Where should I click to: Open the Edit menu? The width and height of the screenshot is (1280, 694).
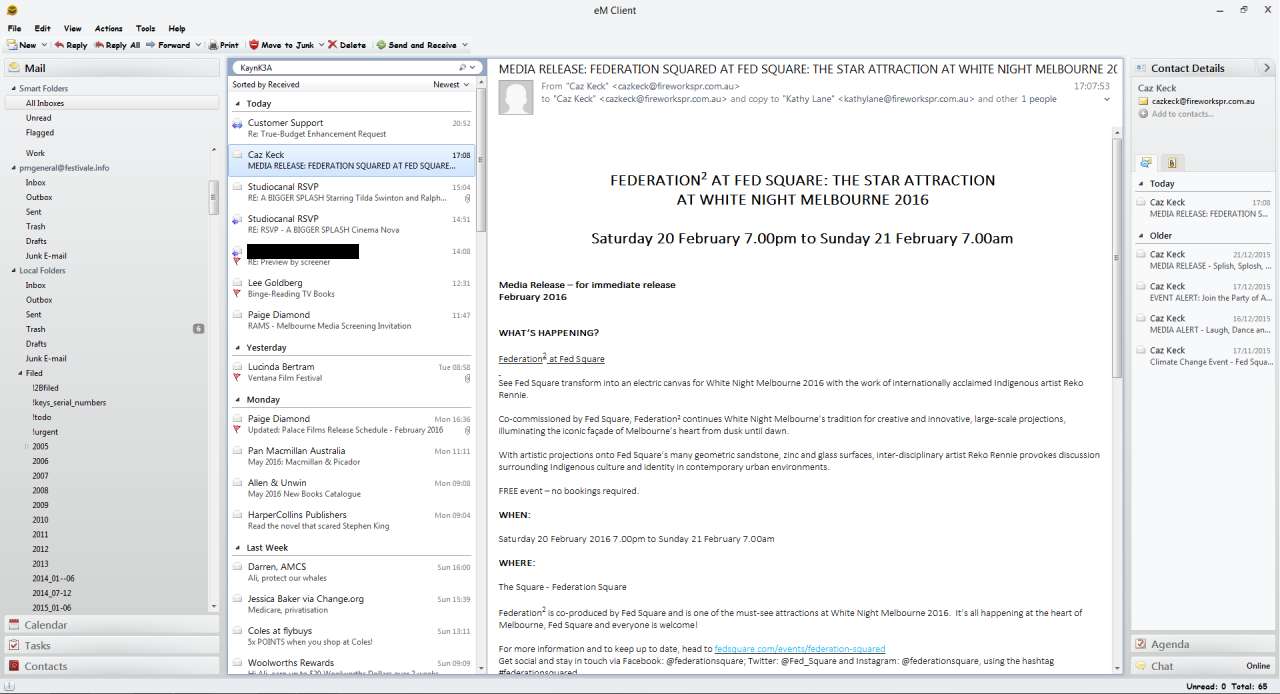[x=42, y=29]
